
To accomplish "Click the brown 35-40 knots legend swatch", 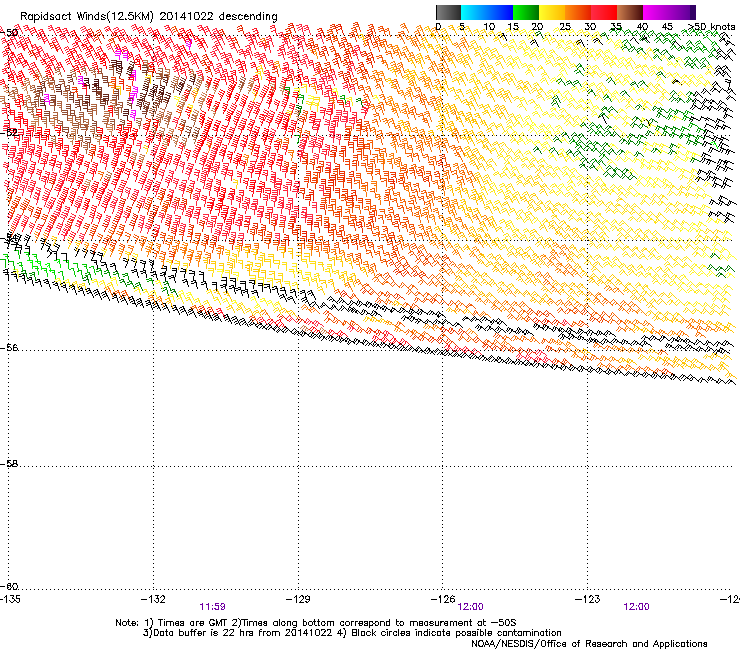I will click(x=630, y=12).
